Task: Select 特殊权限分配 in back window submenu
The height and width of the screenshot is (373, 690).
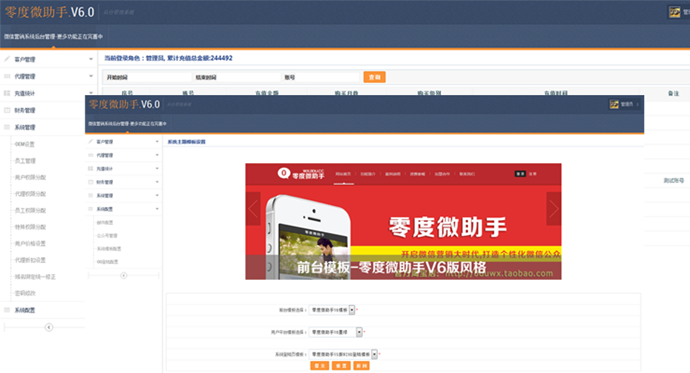Action: tap(30, 227)
